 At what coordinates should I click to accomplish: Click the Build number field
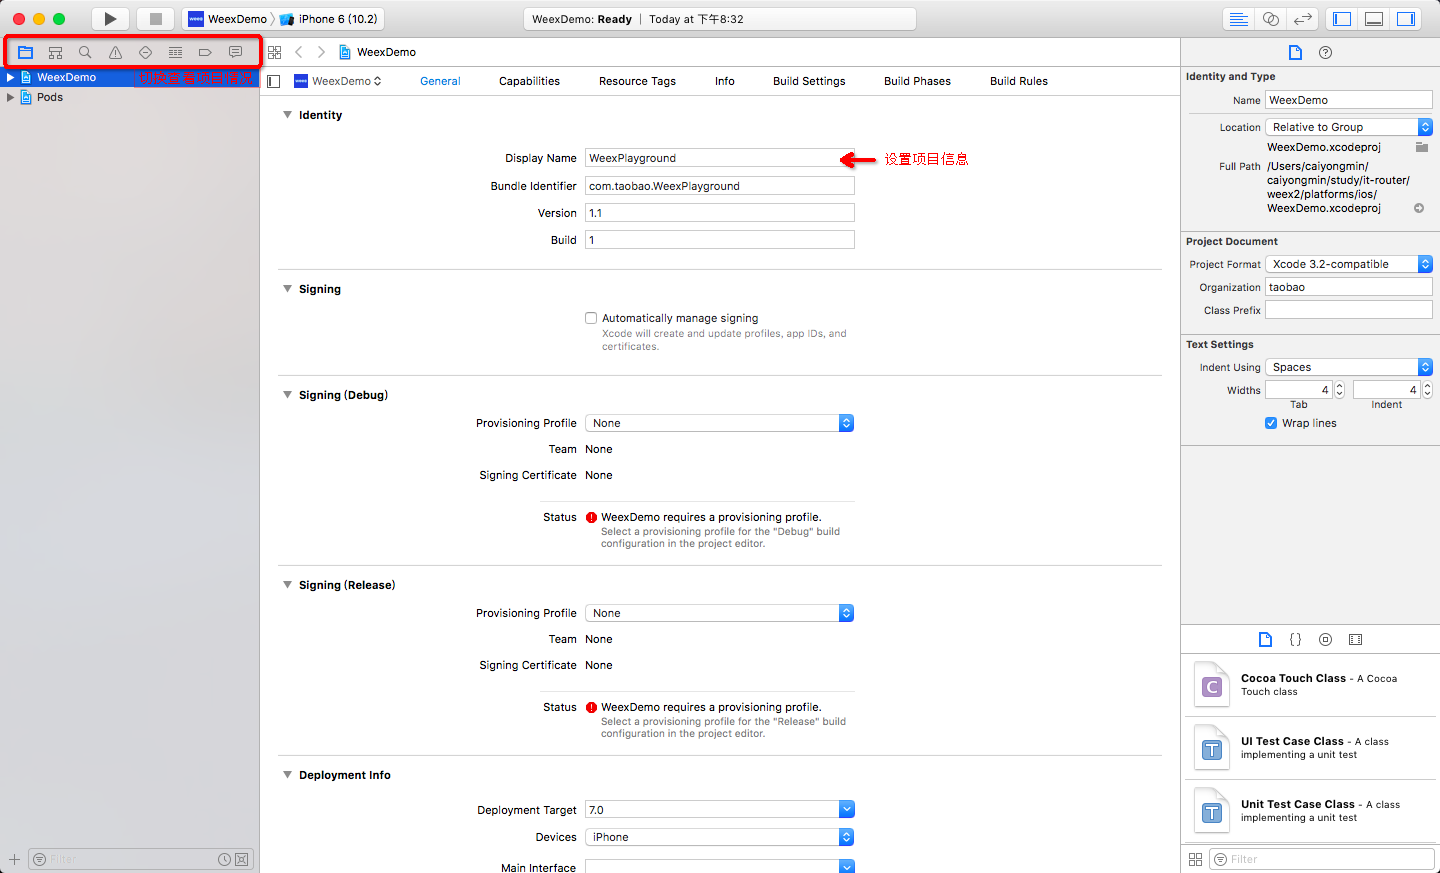(x=720, y=240)
